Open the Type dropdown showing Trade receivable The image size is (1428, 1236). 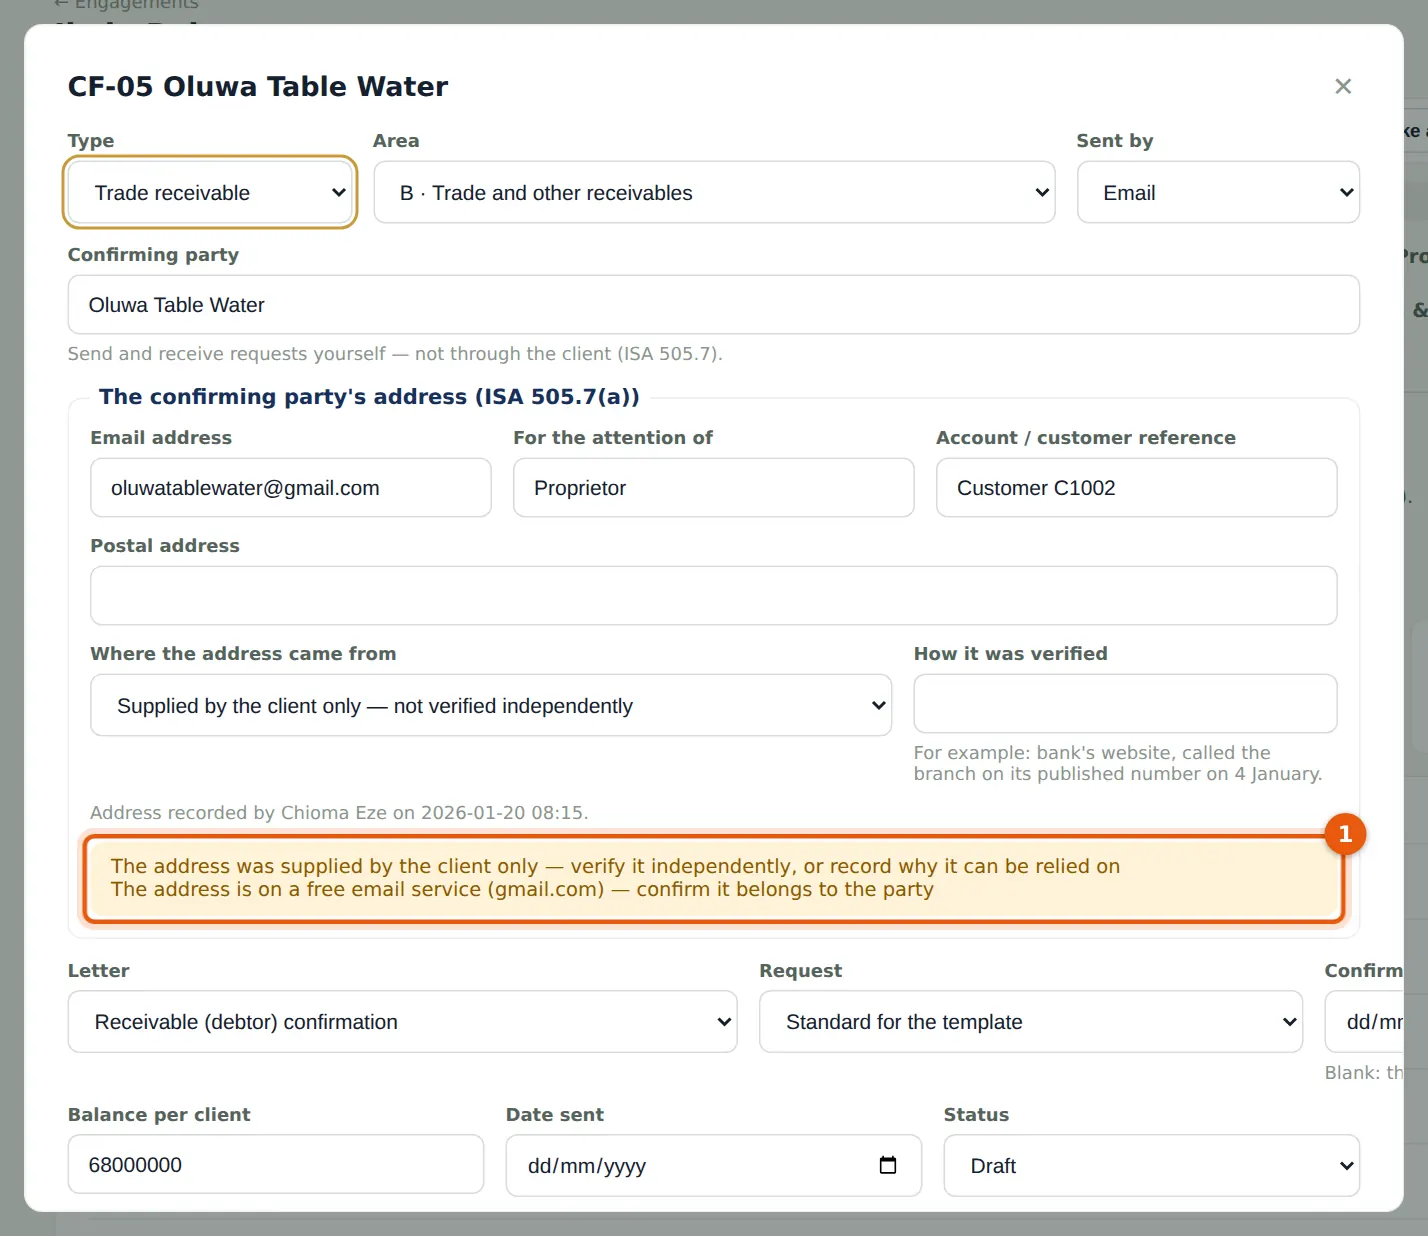pos(210,192)
